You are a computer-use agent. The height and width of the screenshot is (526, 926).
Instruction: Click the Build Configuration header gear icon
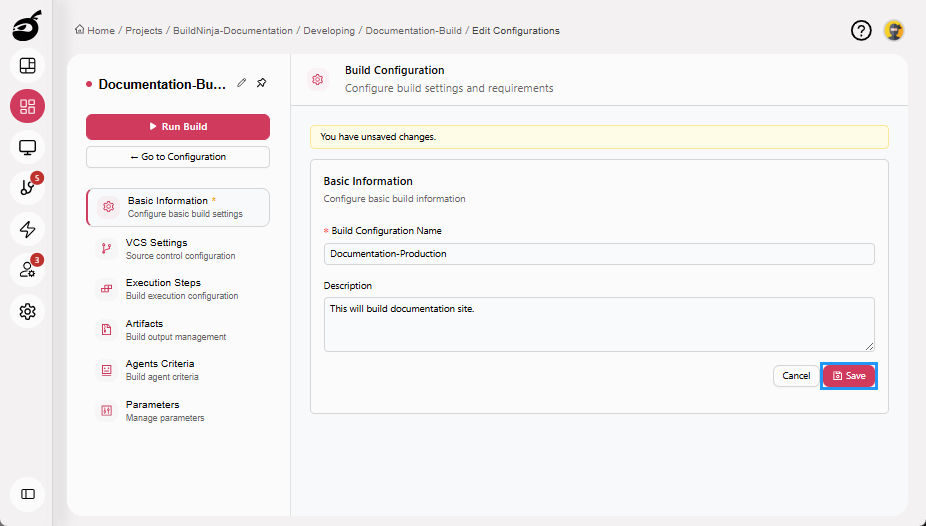(x=318, y=79)
